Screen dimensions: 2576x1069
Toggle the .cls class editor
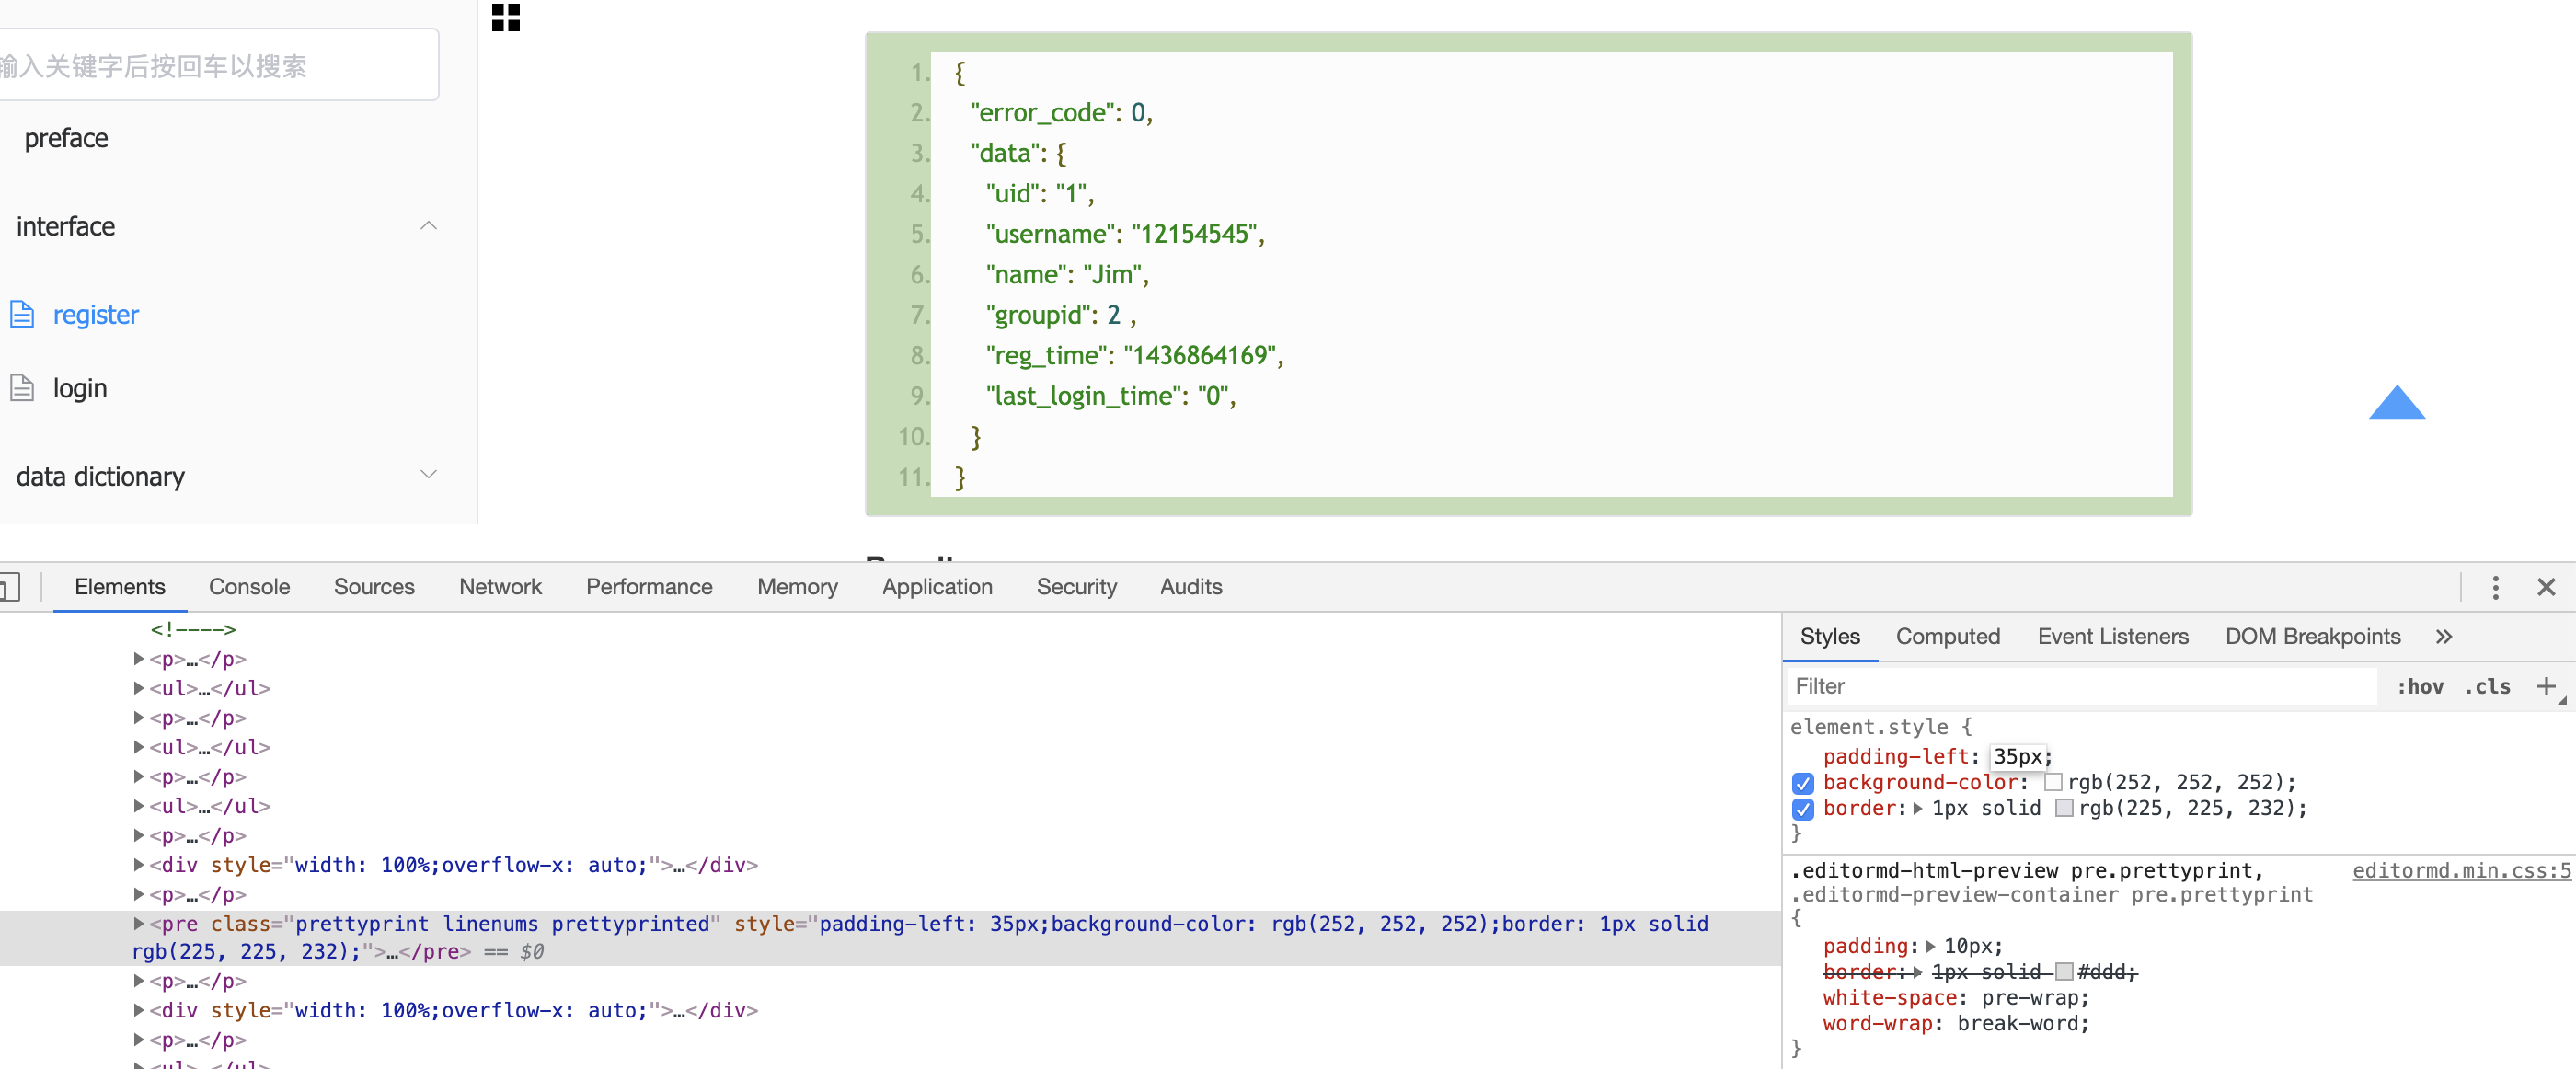2488,686
